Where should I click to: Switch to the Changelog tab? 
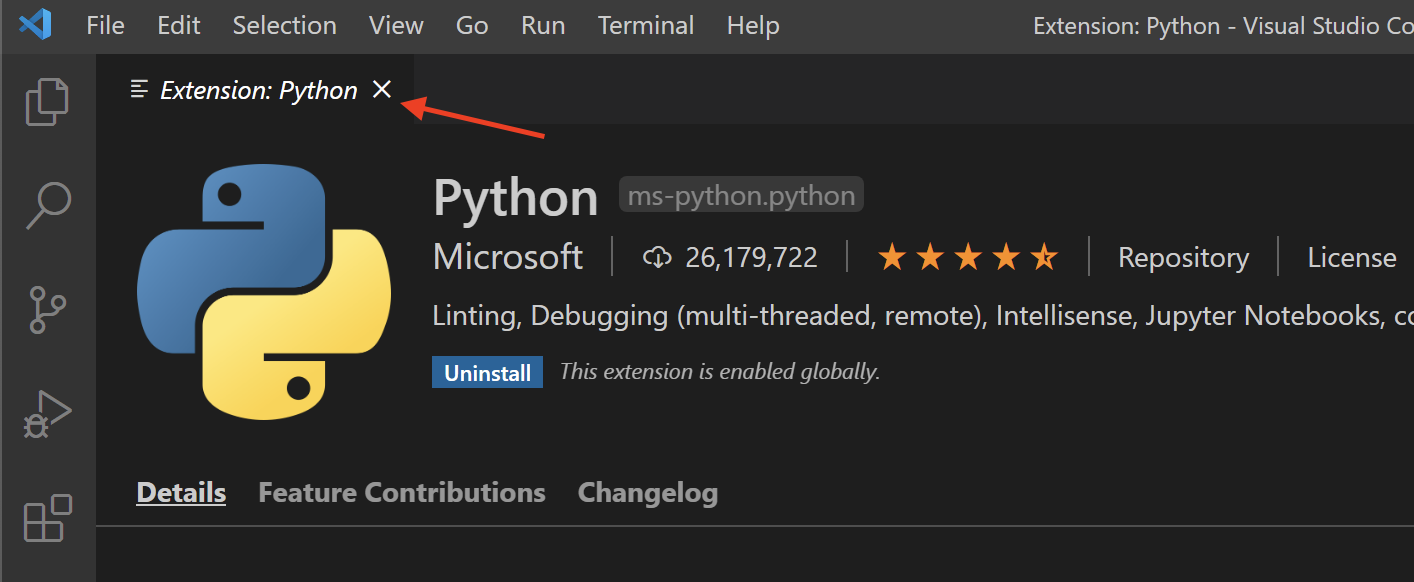pos(647,492)
